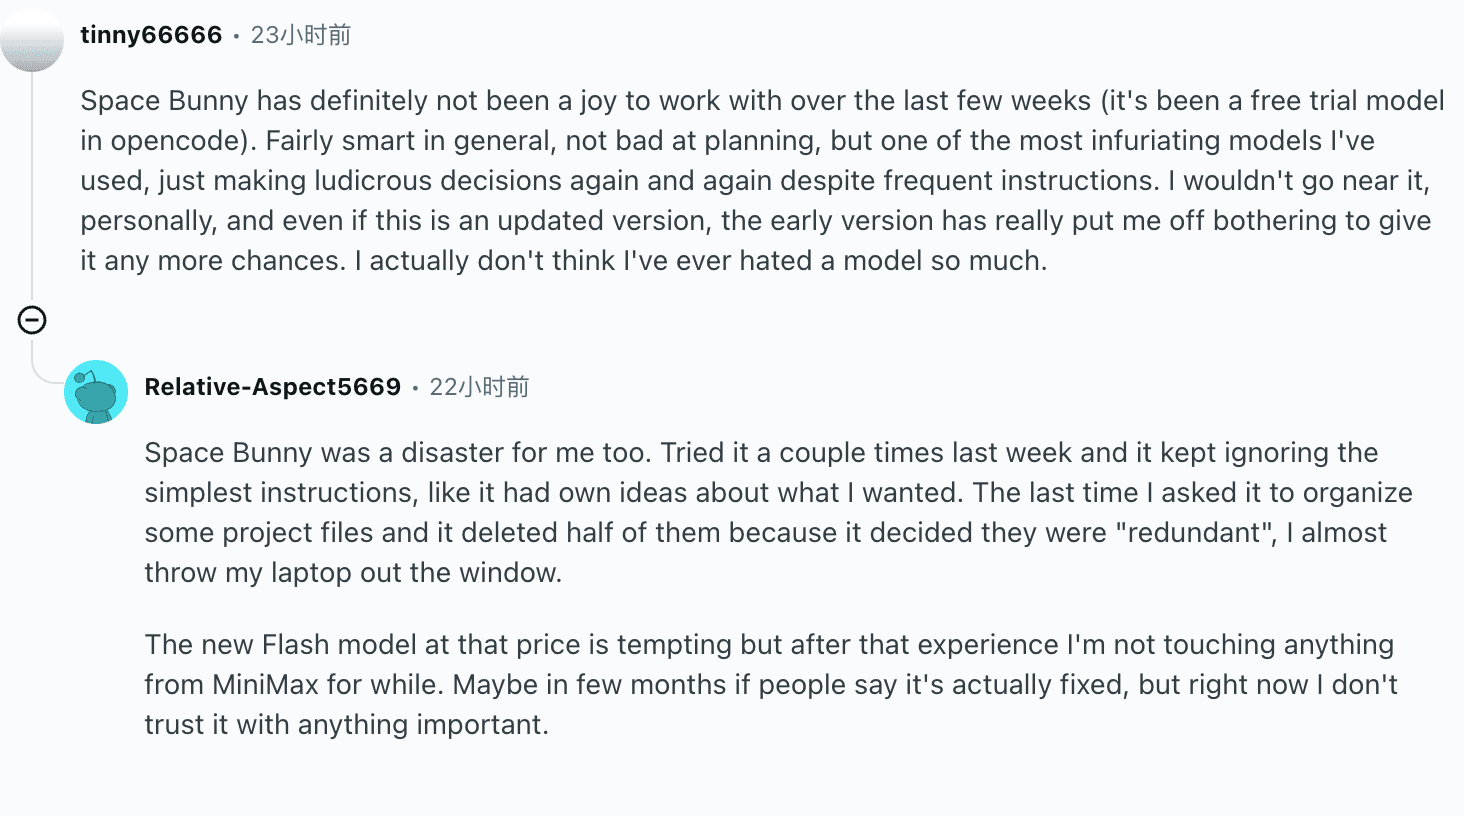This screenshot has height=816, width=1464.
Task: Click "trust it with anything important" final line
Action: (x=346, y=724)
